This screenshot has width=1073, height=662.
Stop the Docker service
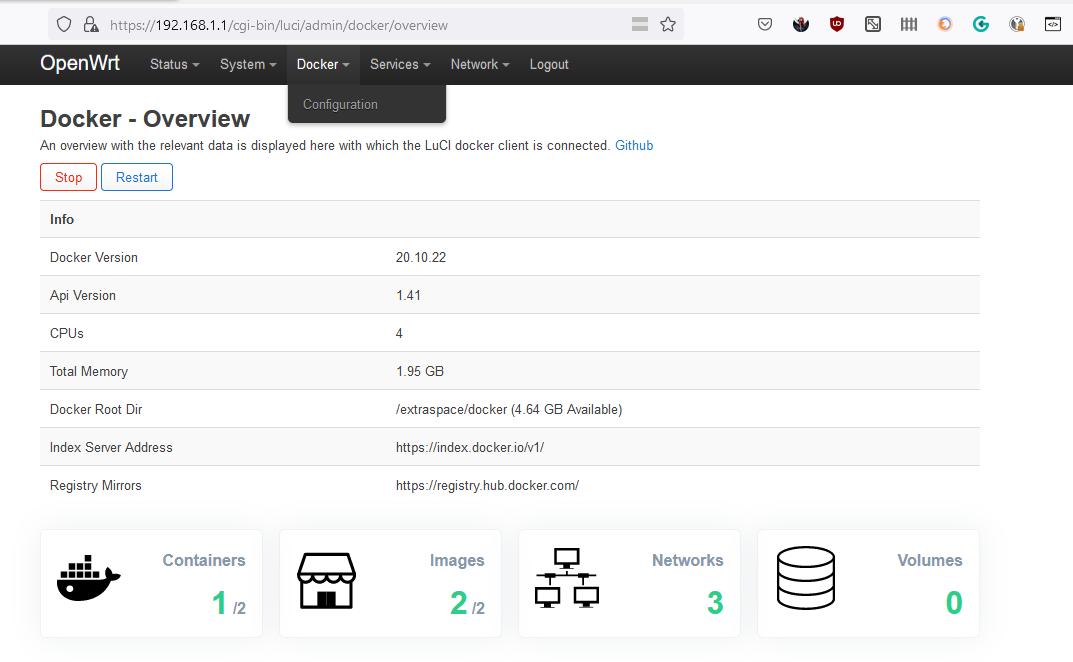point(68,177)
